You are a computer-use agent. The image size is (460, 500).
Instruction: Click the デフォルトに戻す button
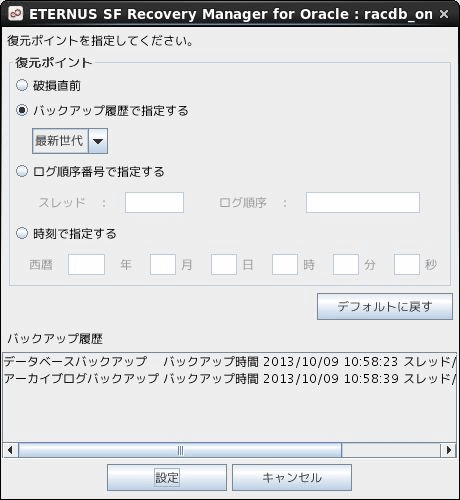point(385,306)
